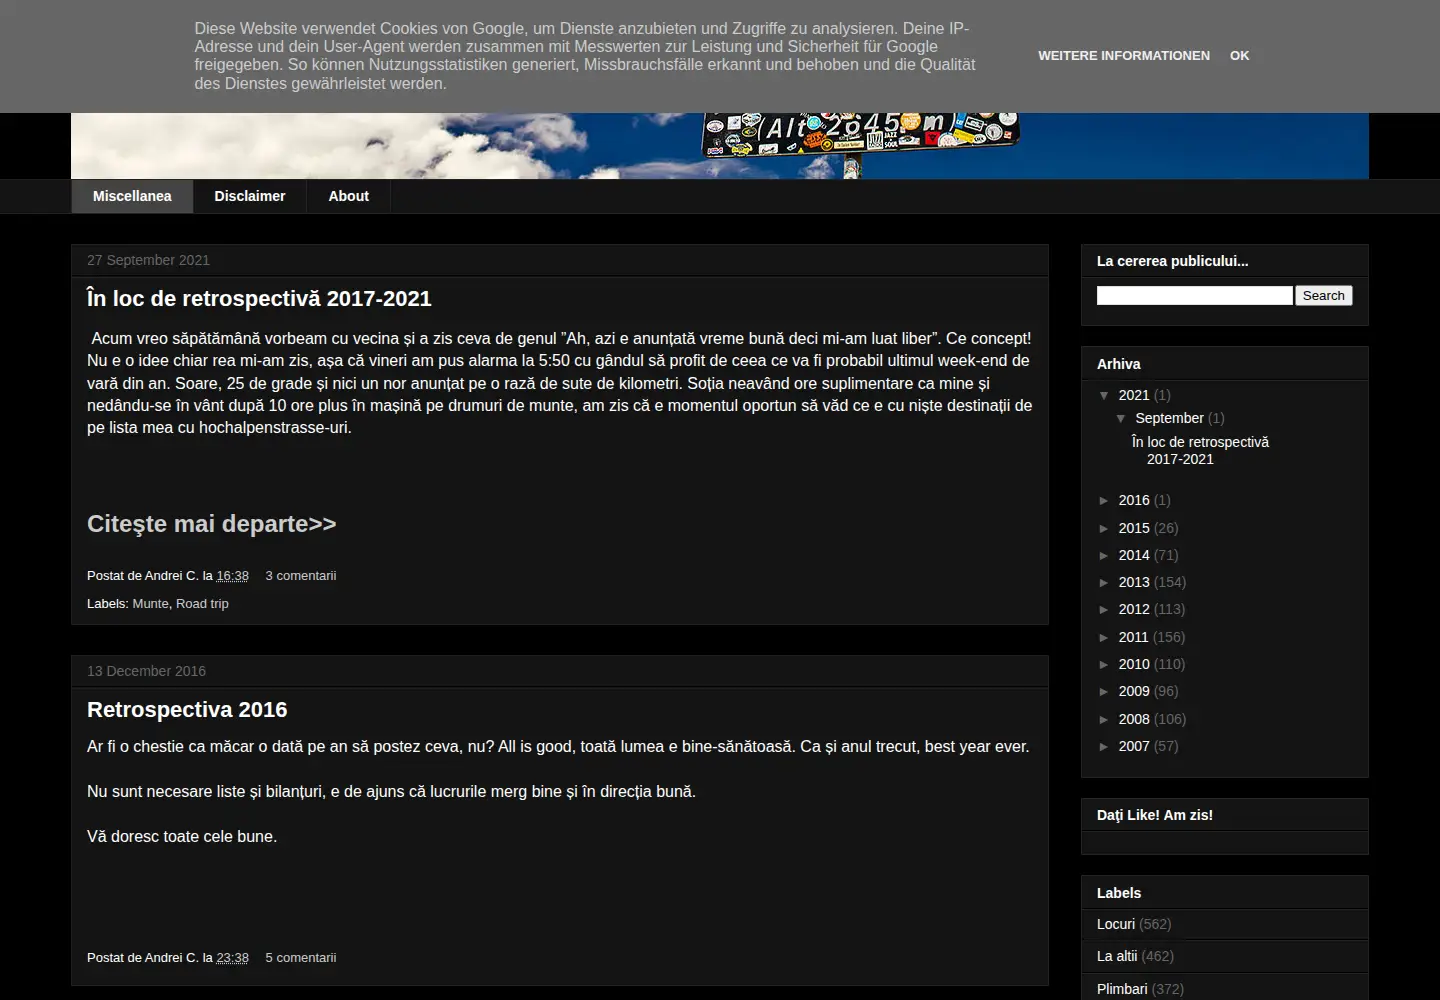
Task: Open the September archive link
Action: tap(1169, 418)
